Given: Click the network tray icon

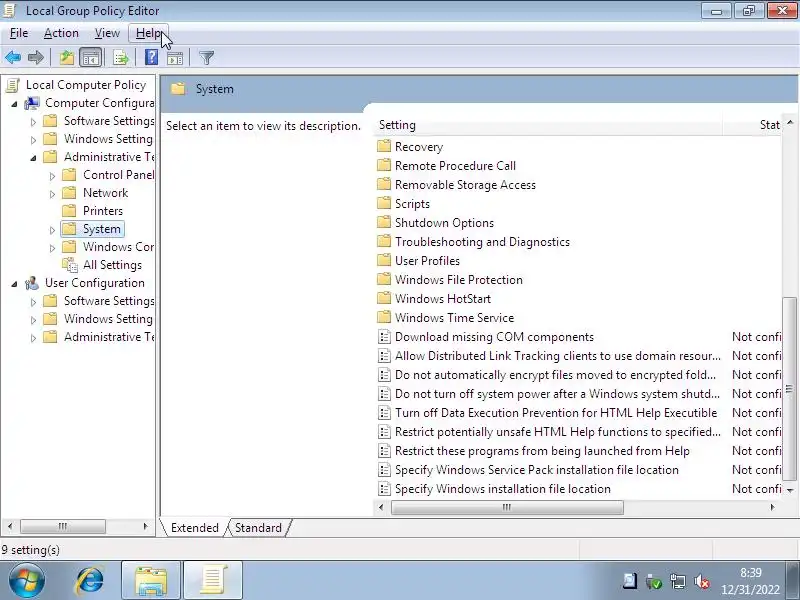Looking at the screenshot, I should click(678, 581).
